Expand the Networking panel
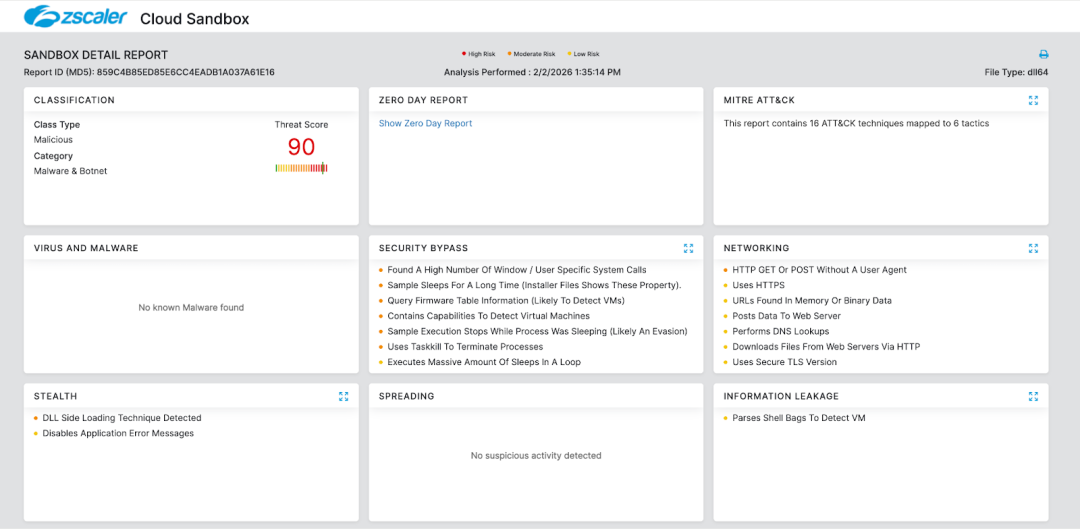1080x529 pixels. pyautogui.click(x=1033, y=248)
